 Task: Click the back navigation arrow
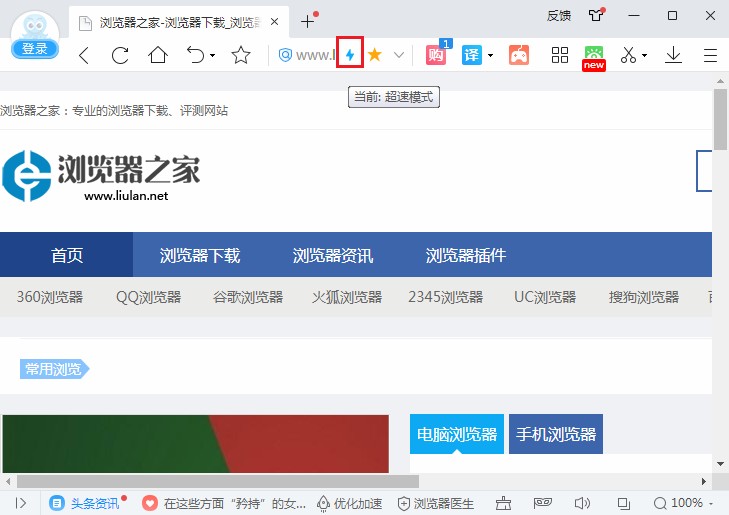click(x=84, y=55)
